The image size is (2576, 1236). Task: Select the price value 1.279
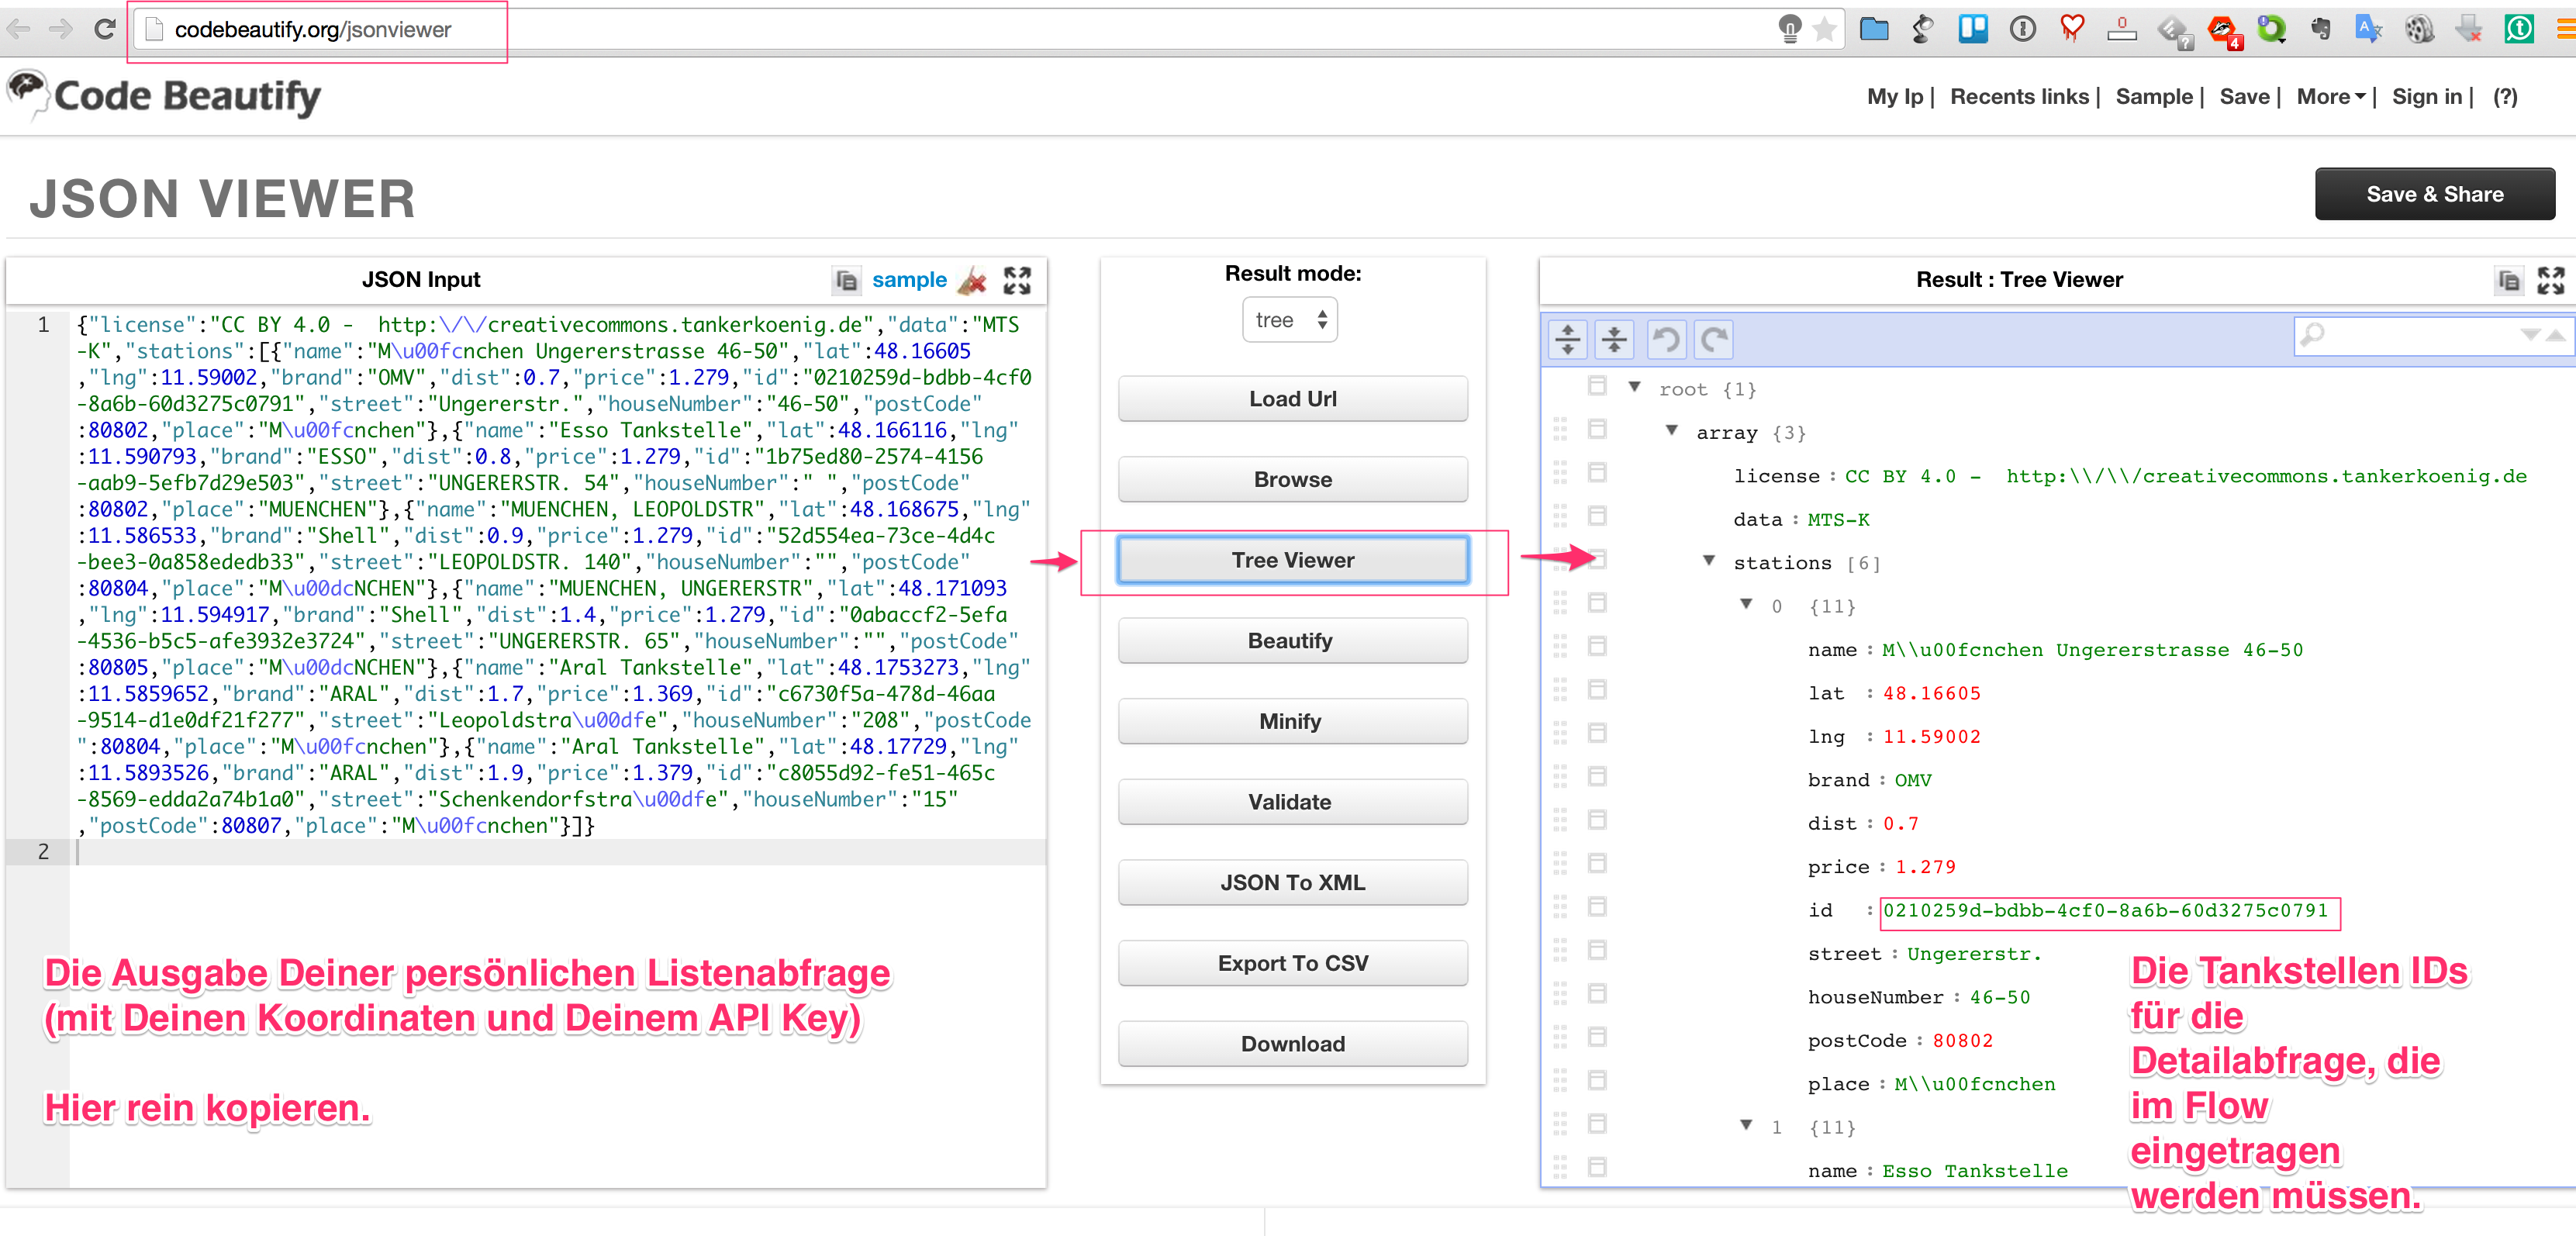pos(1925,867)
